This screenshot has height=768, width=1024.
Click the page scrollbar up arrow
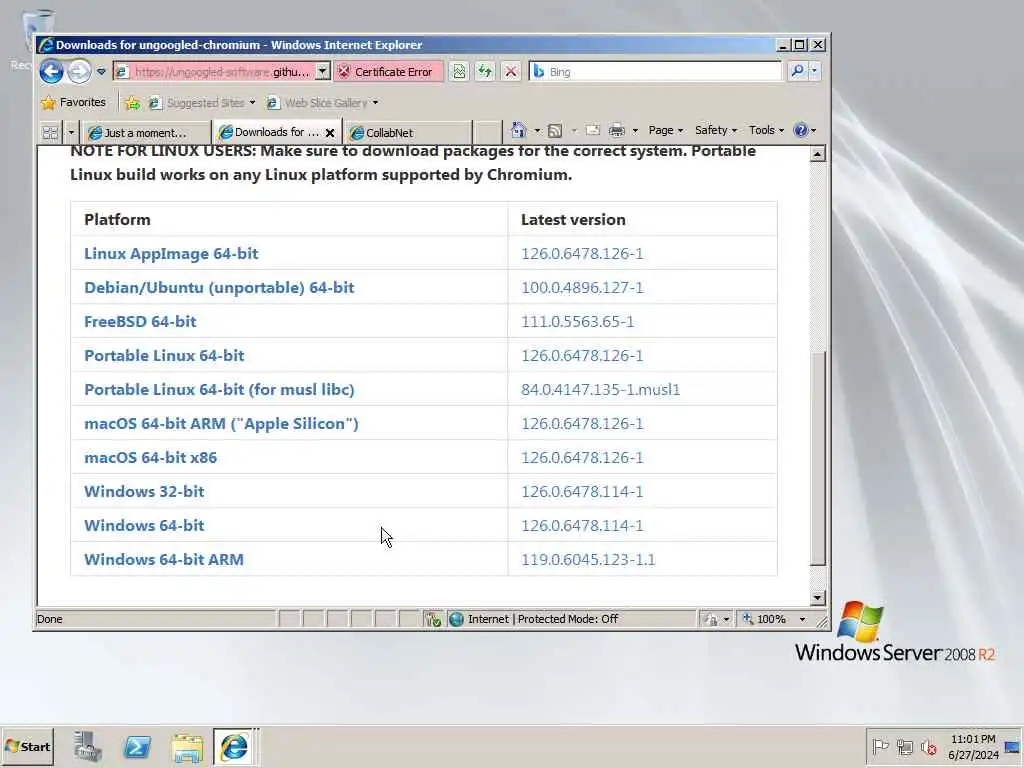pyautogui.click(x=817, y=154)
